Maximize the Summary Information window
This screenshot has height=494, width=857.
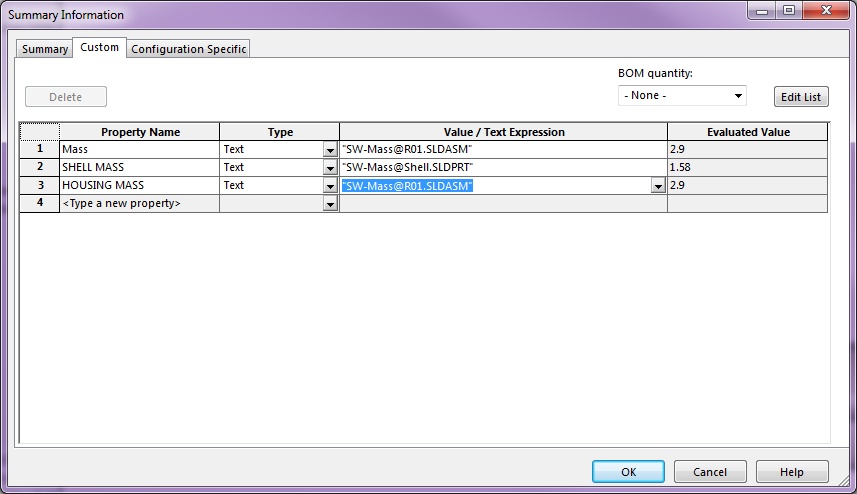(789, 10)
